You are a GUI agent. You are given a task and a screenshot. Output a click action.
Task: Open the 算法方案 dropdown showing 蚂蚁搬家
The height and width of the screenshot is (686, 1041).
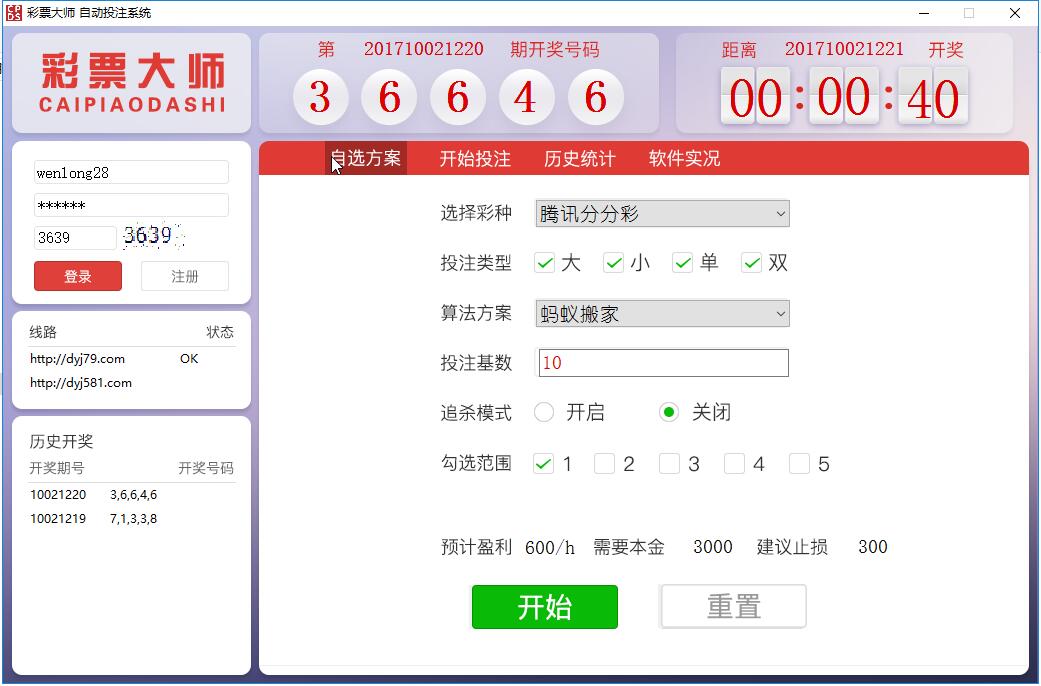coord(662,313)
